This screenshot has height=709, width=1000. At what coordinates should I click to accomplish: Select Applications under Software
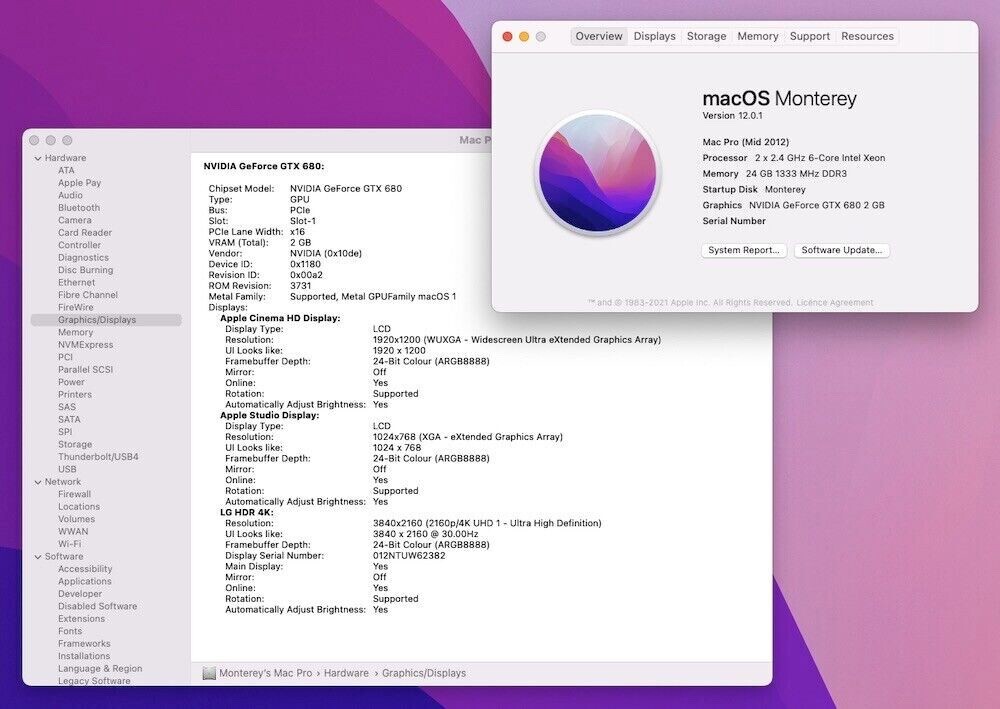click(x=85, y=581)
